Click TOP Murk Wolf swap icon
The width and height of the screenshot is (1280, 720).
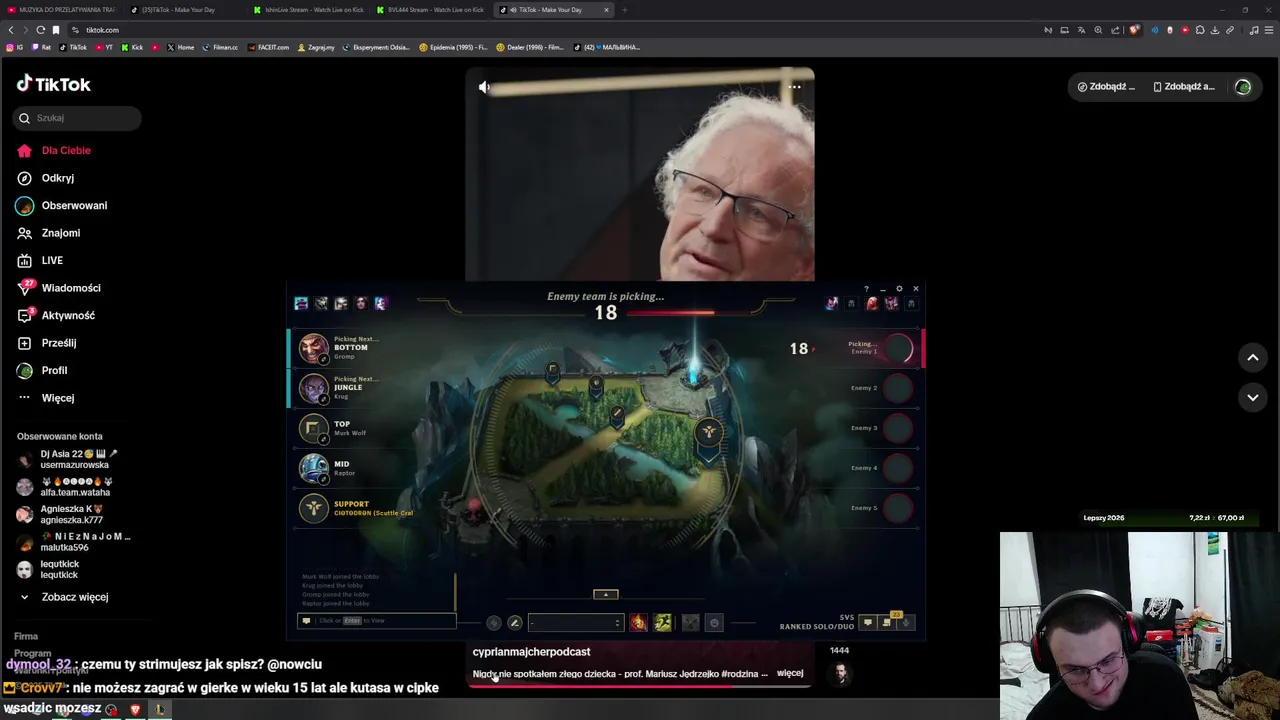tap(323, 439)
